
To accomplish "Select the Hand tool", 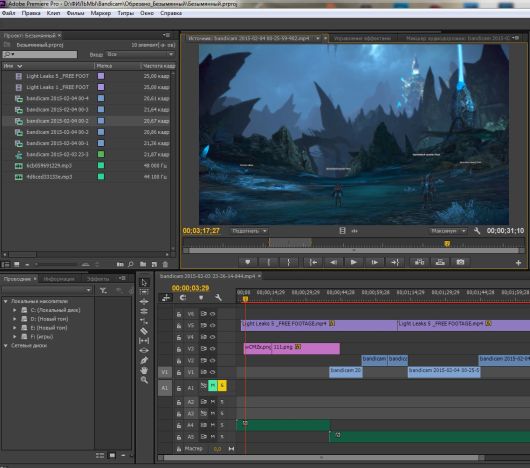I will coord(144,370).
